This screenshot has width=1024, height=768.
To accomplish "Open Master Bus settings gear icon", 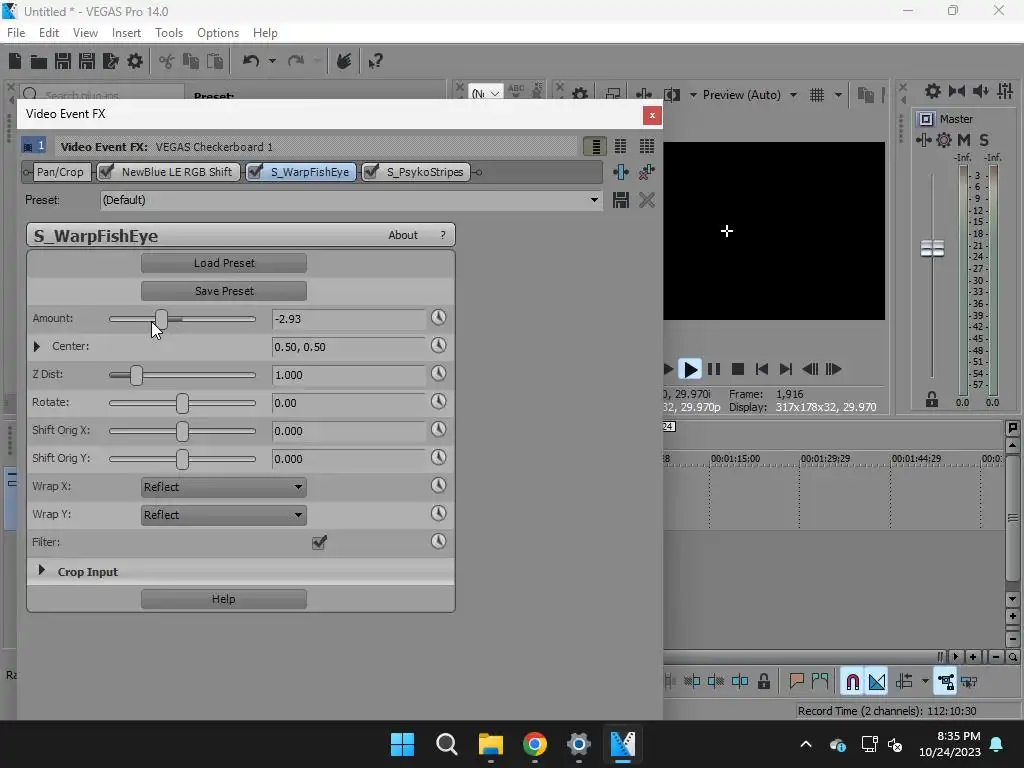I will [933, 91].
